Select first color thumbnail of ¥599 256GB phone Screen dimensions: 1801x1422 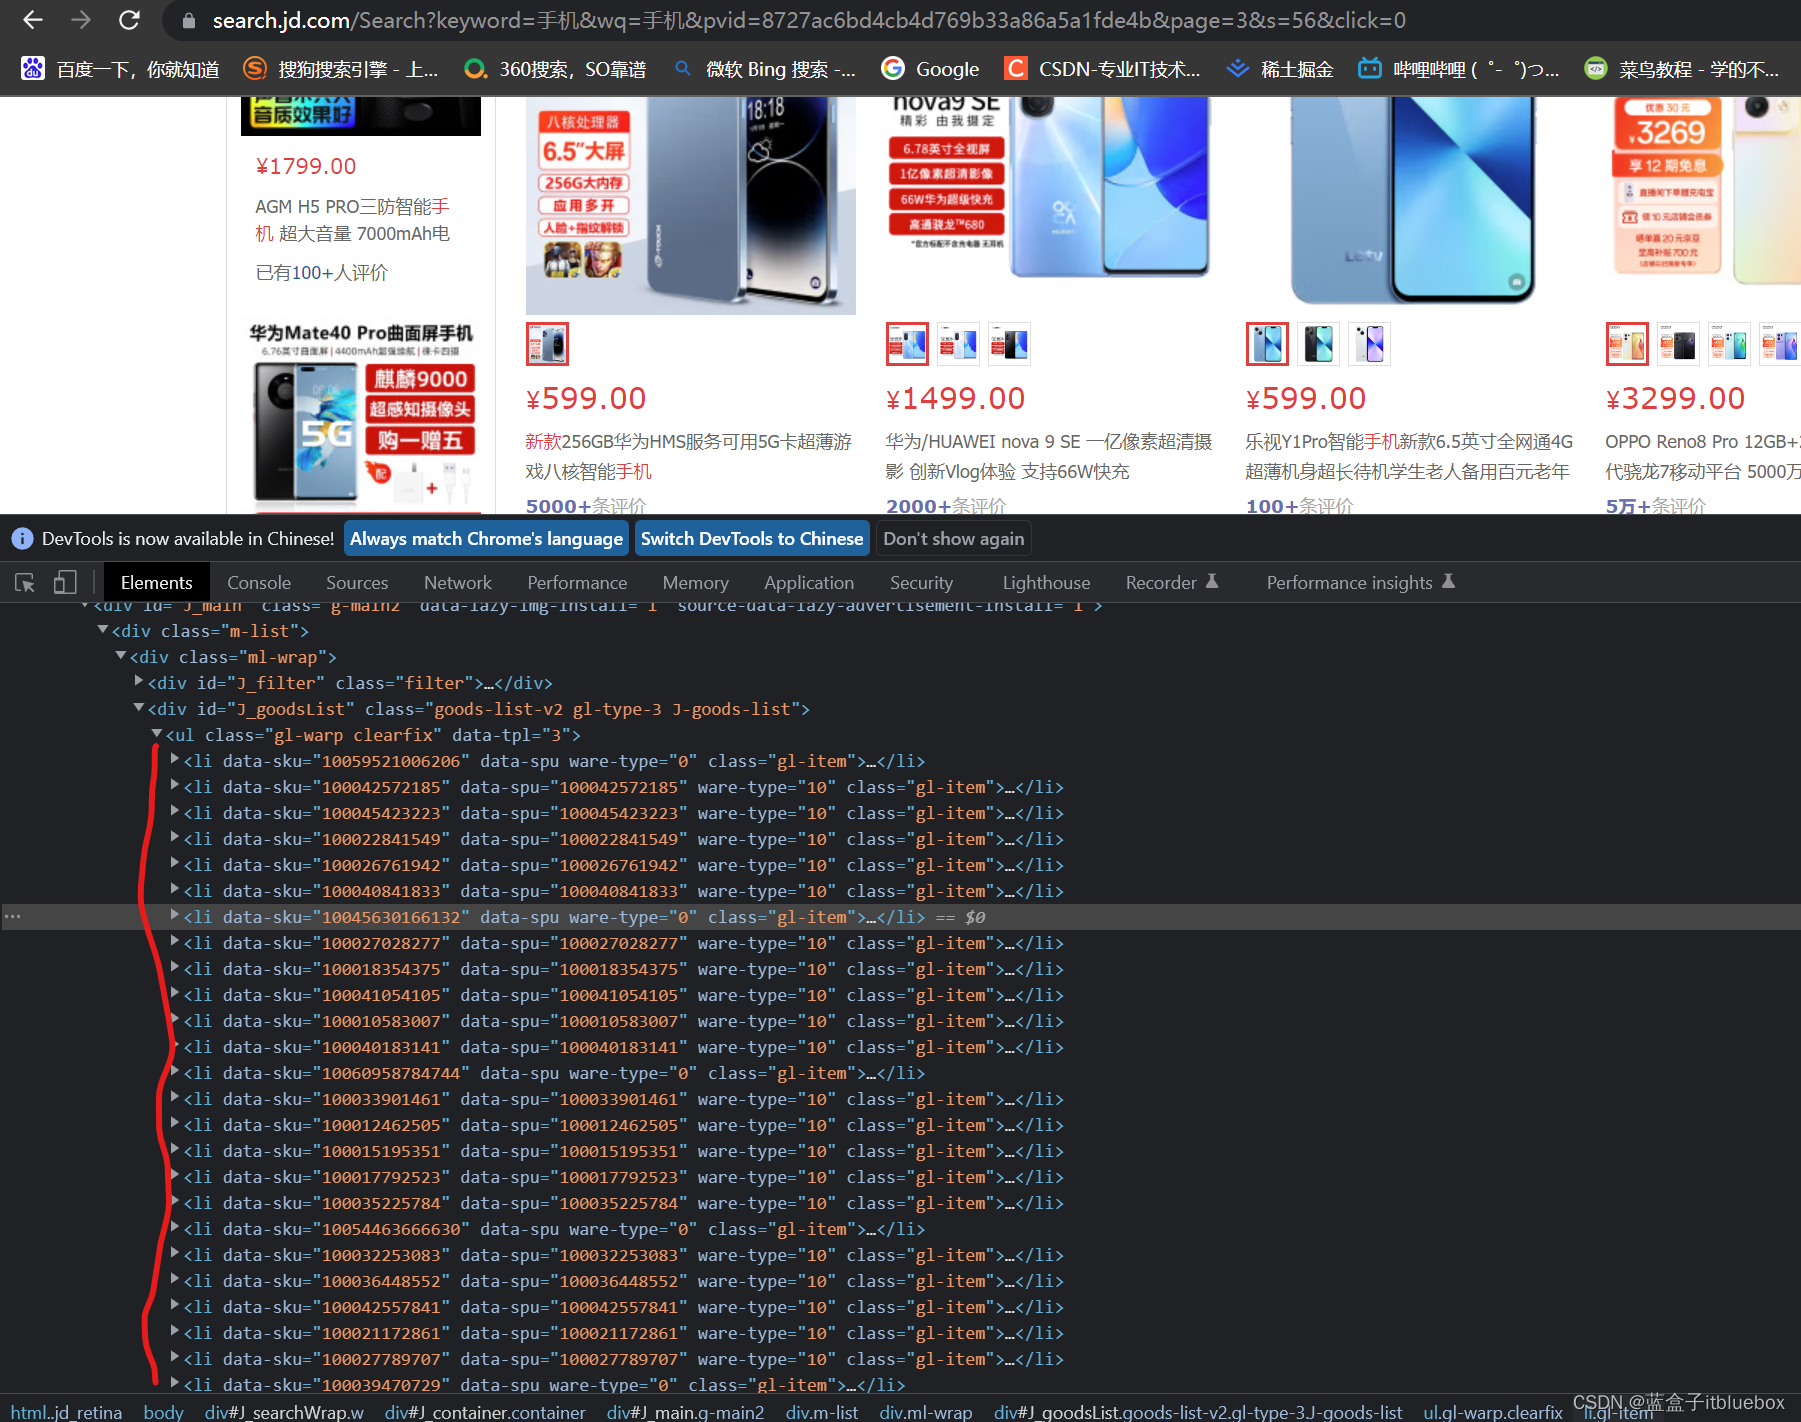[547, 344]
